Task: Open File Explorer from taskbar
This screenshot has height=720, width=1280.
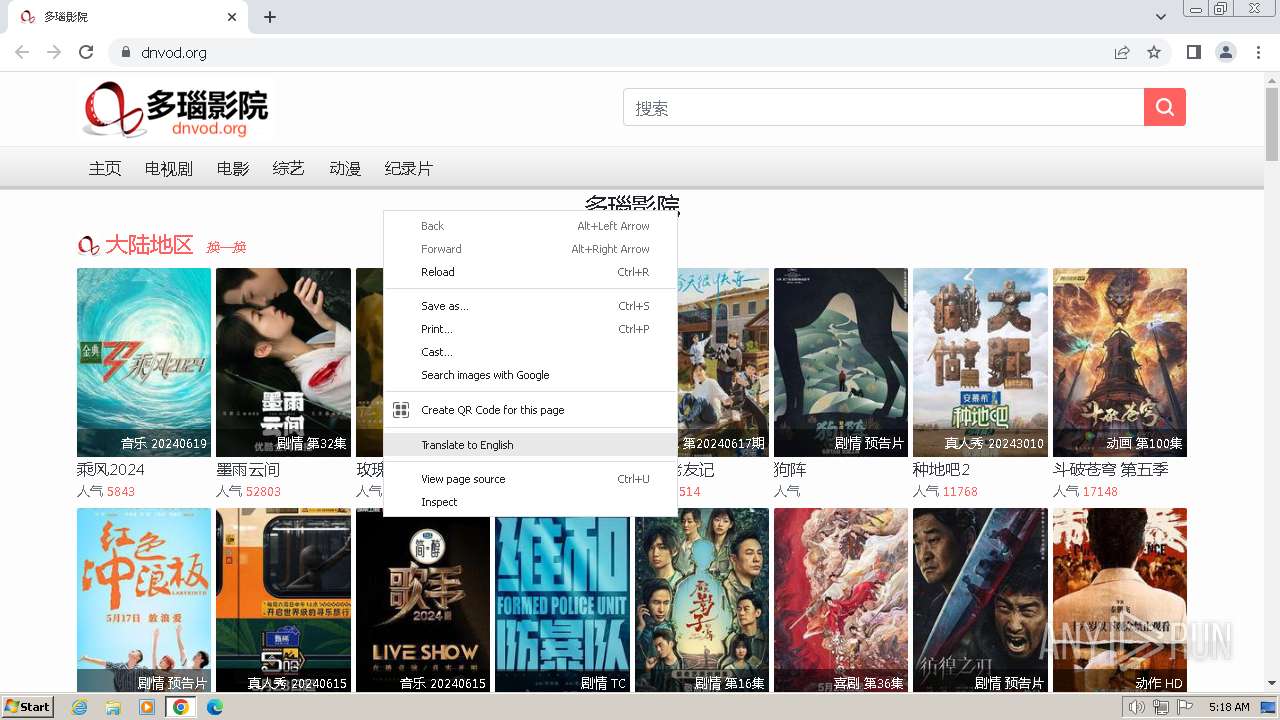Action: [x=113, y=707]
